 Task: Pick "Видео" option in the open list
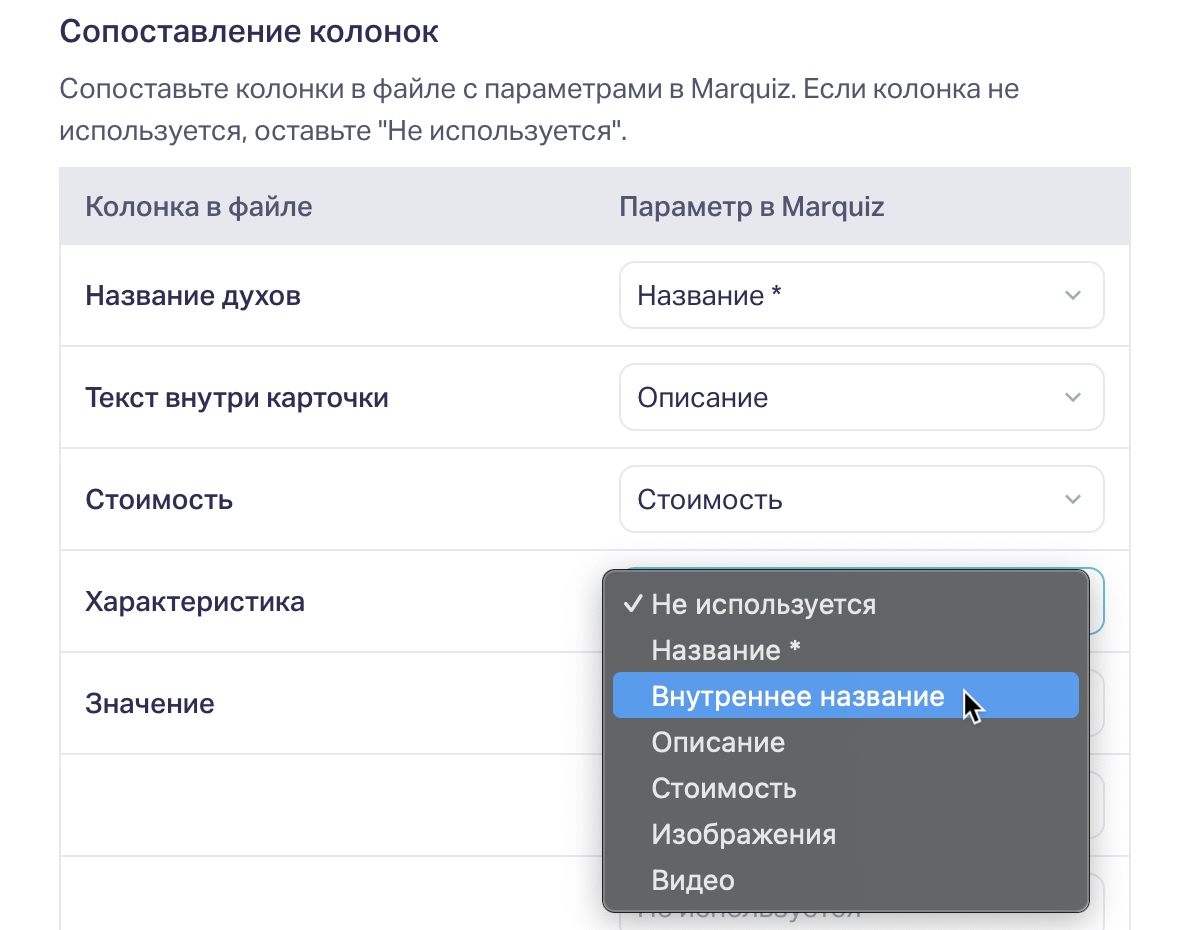(693, 880)
